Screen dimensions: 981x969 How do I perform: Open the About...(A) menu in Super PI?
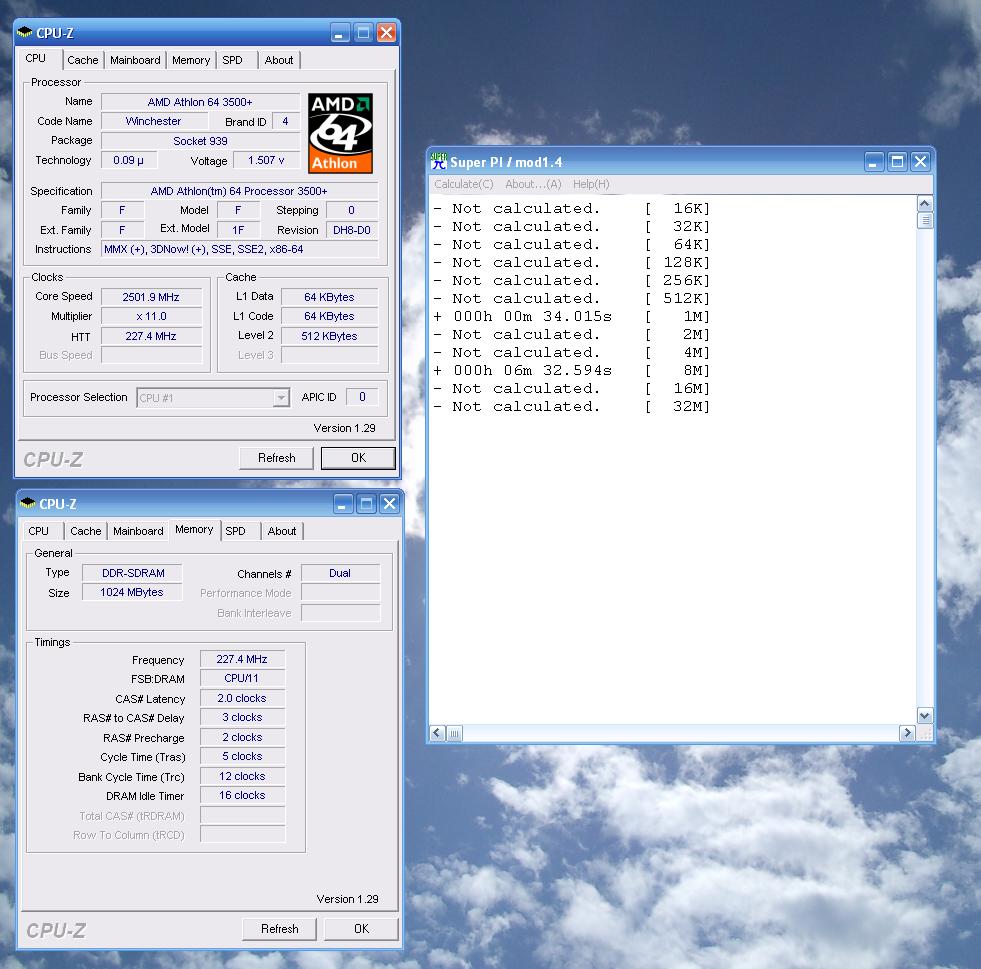click(x=533, y=184)
